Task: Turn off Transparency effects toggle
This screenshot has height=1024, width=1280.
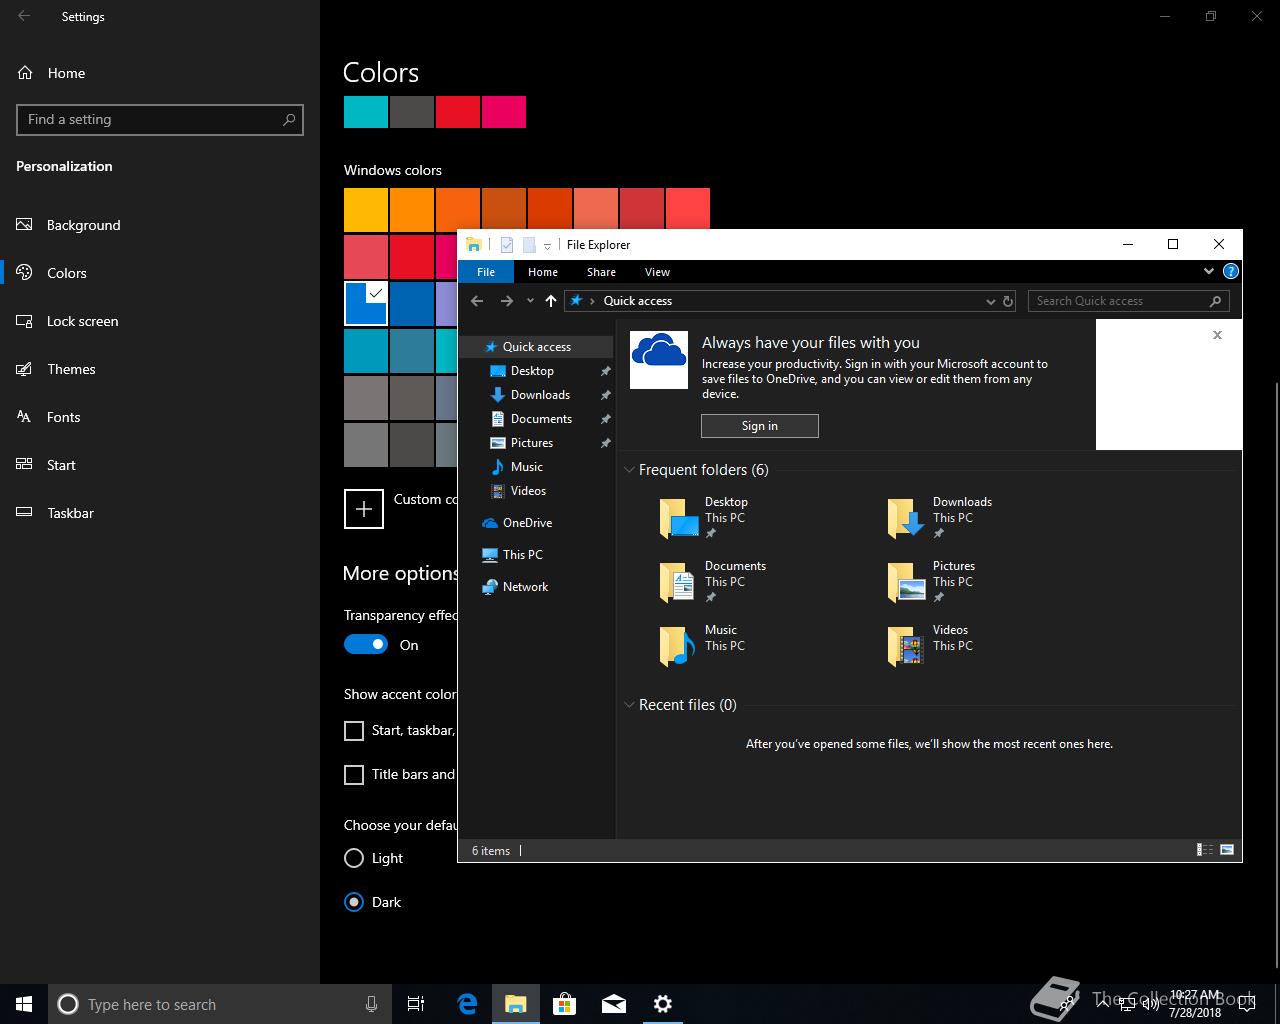Action: pyautogui.click(x=366, y=645)
